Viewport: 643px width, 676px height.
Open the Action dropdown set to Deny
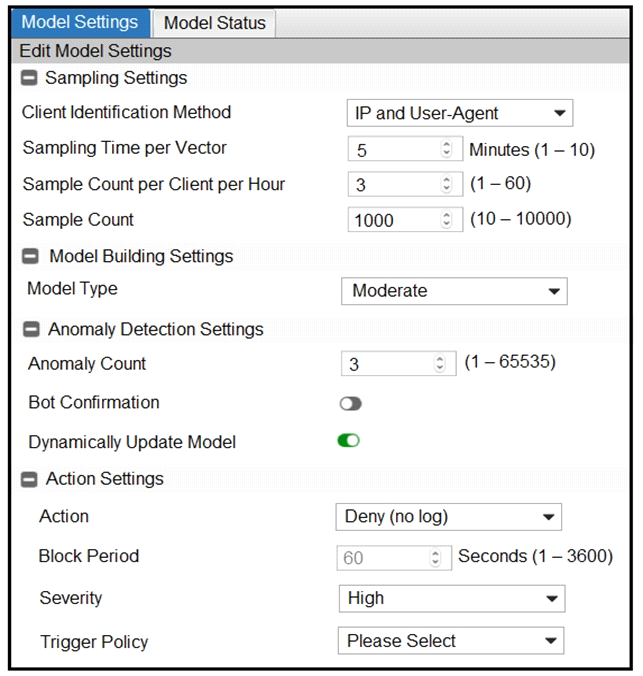pyautogui.click(x=448, y=517)
